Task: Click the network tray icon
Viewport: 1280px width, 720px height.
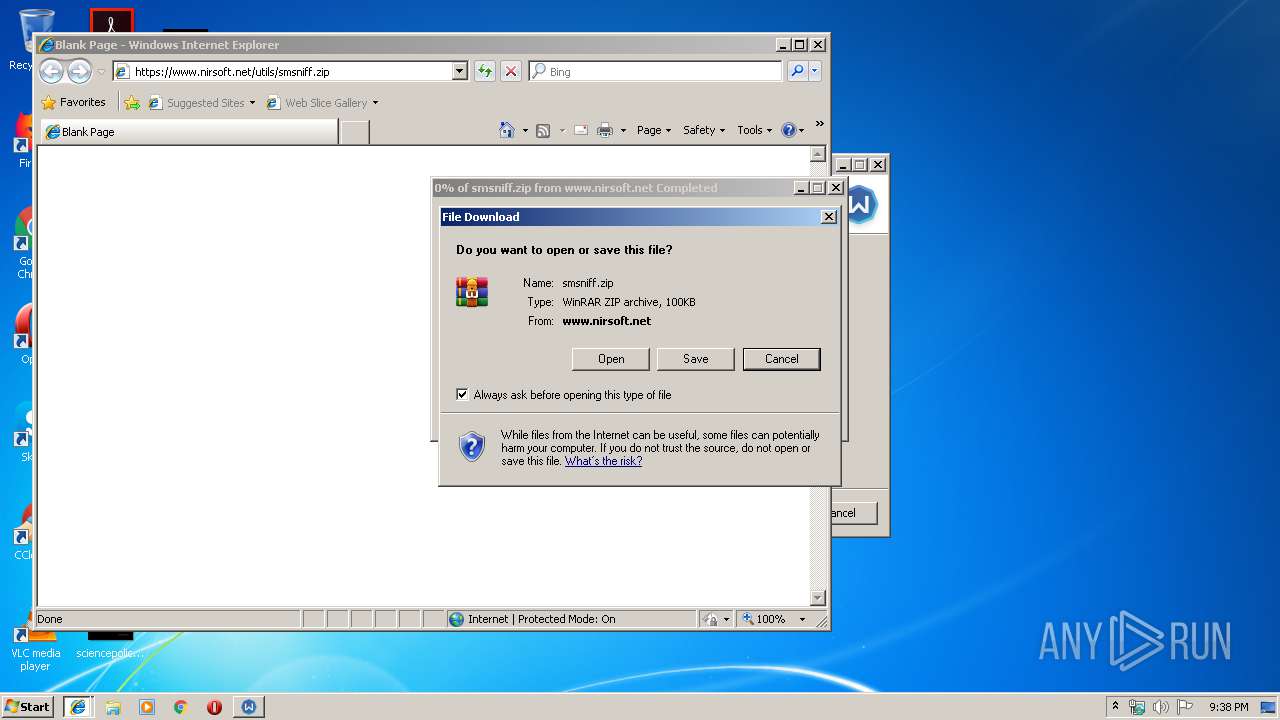Action: 1137,707
